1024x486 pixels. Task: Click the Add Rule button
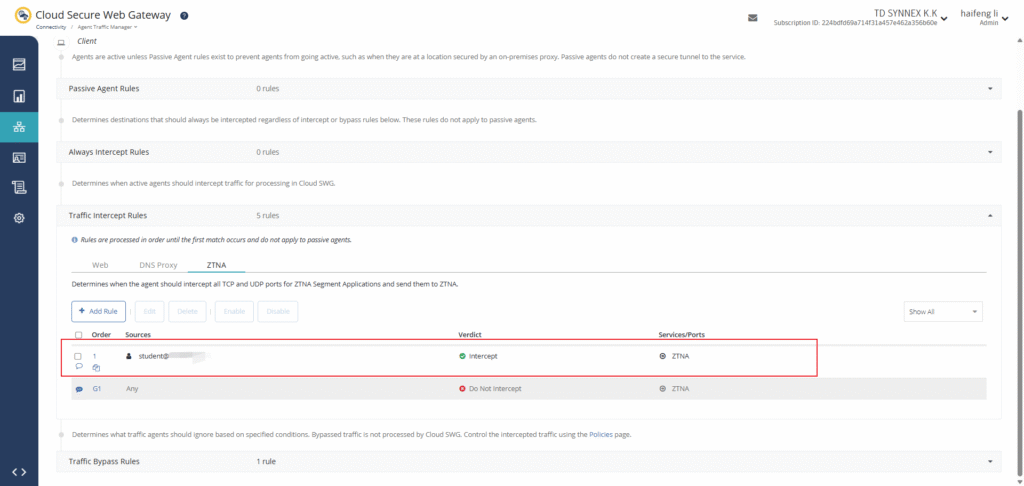point(99,311)
